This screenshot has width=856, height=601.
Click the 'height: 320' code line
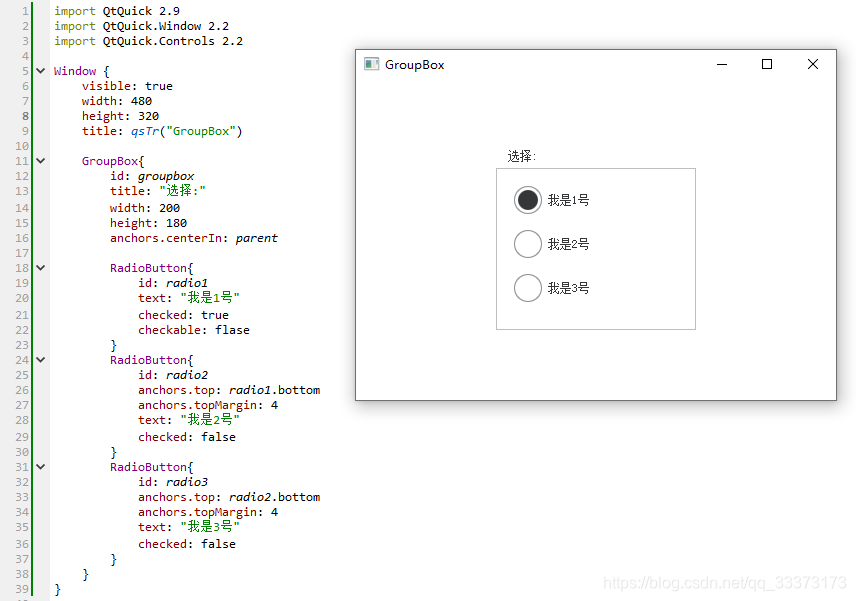tap(120, 116)
